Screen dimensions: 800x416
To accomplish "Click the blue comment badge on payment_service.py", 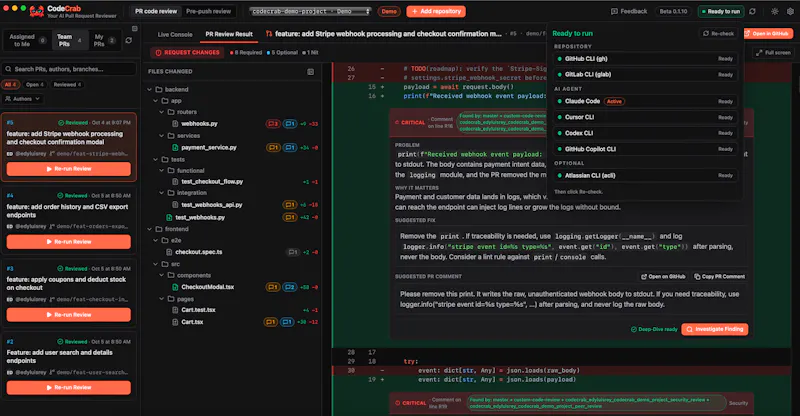I will (290, 148).
